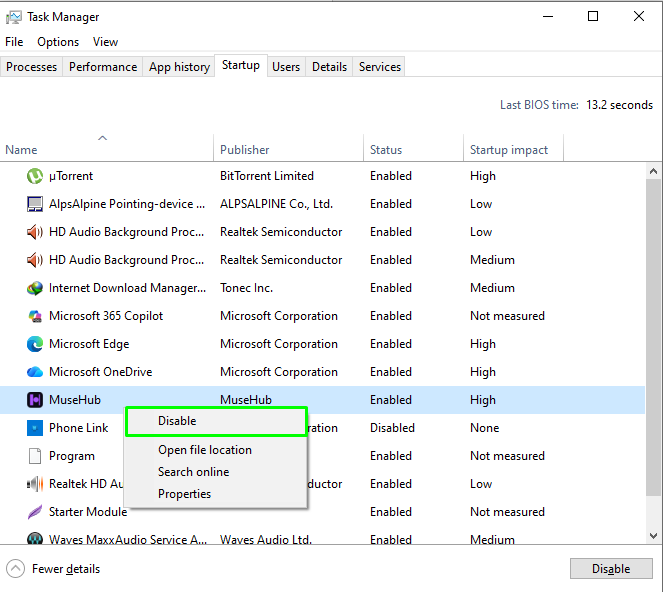Switch to the Performance tab
Image resolution: width=663 pixels, height=592 pixels.
[103, 67]
